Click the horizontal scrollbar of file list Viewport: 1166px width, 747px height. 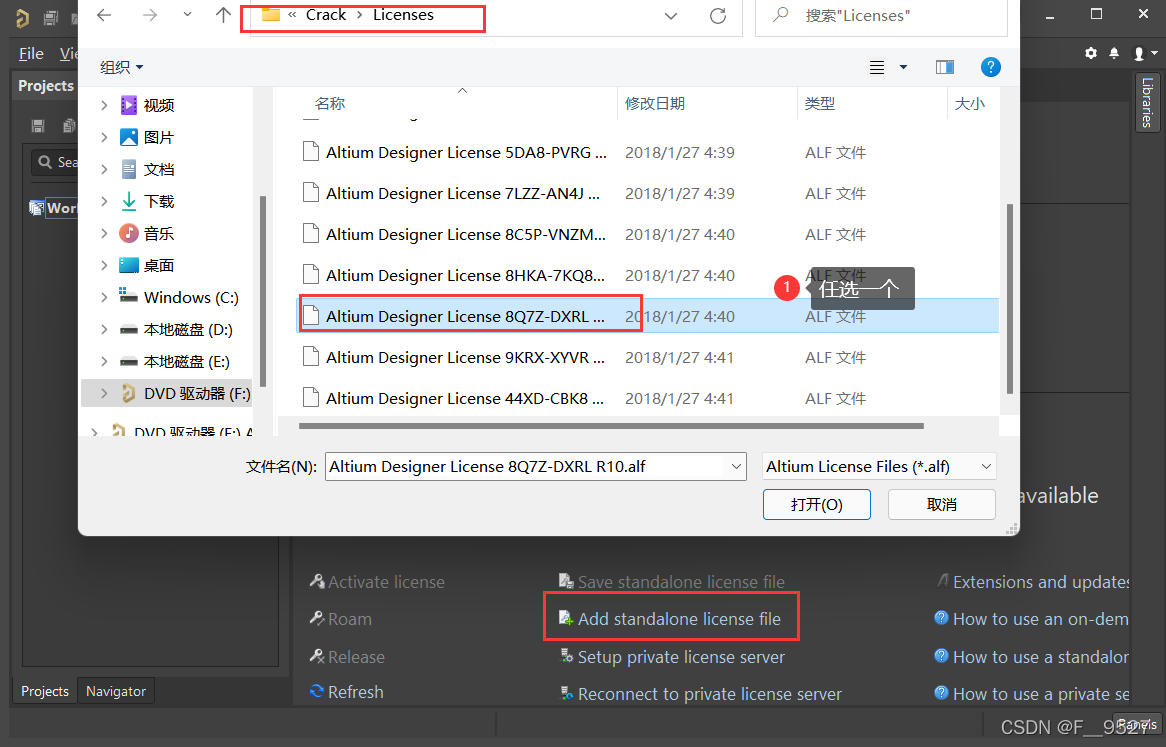[x=600, y=426]
